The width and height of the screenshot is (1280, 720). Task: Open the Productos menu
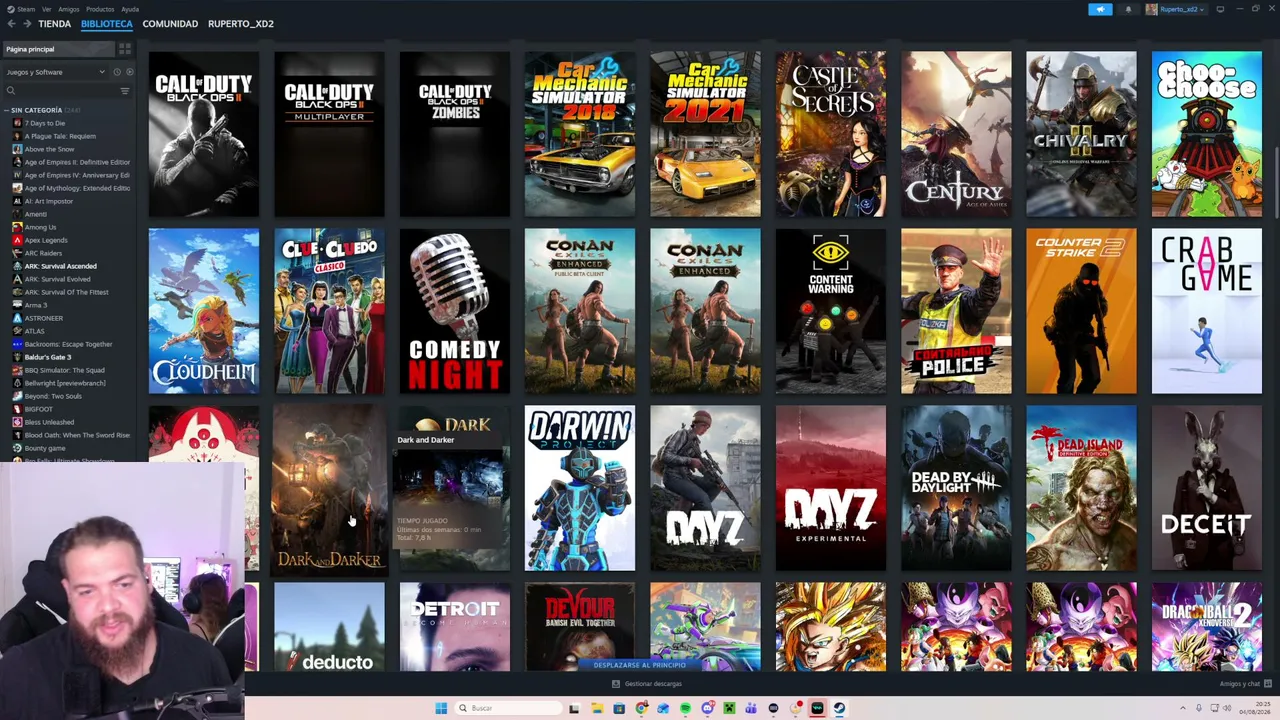100,9
